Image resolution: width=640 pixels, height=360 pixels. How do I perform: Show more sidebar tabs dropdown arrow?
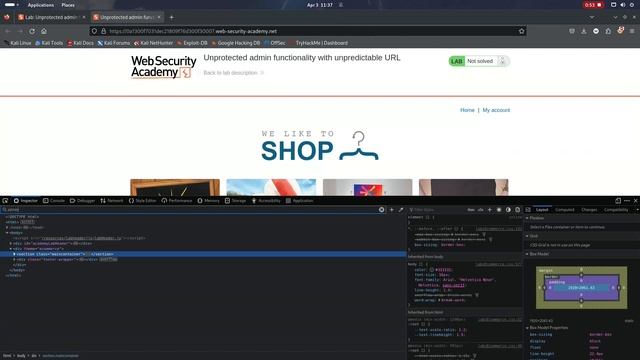point(637,209)
